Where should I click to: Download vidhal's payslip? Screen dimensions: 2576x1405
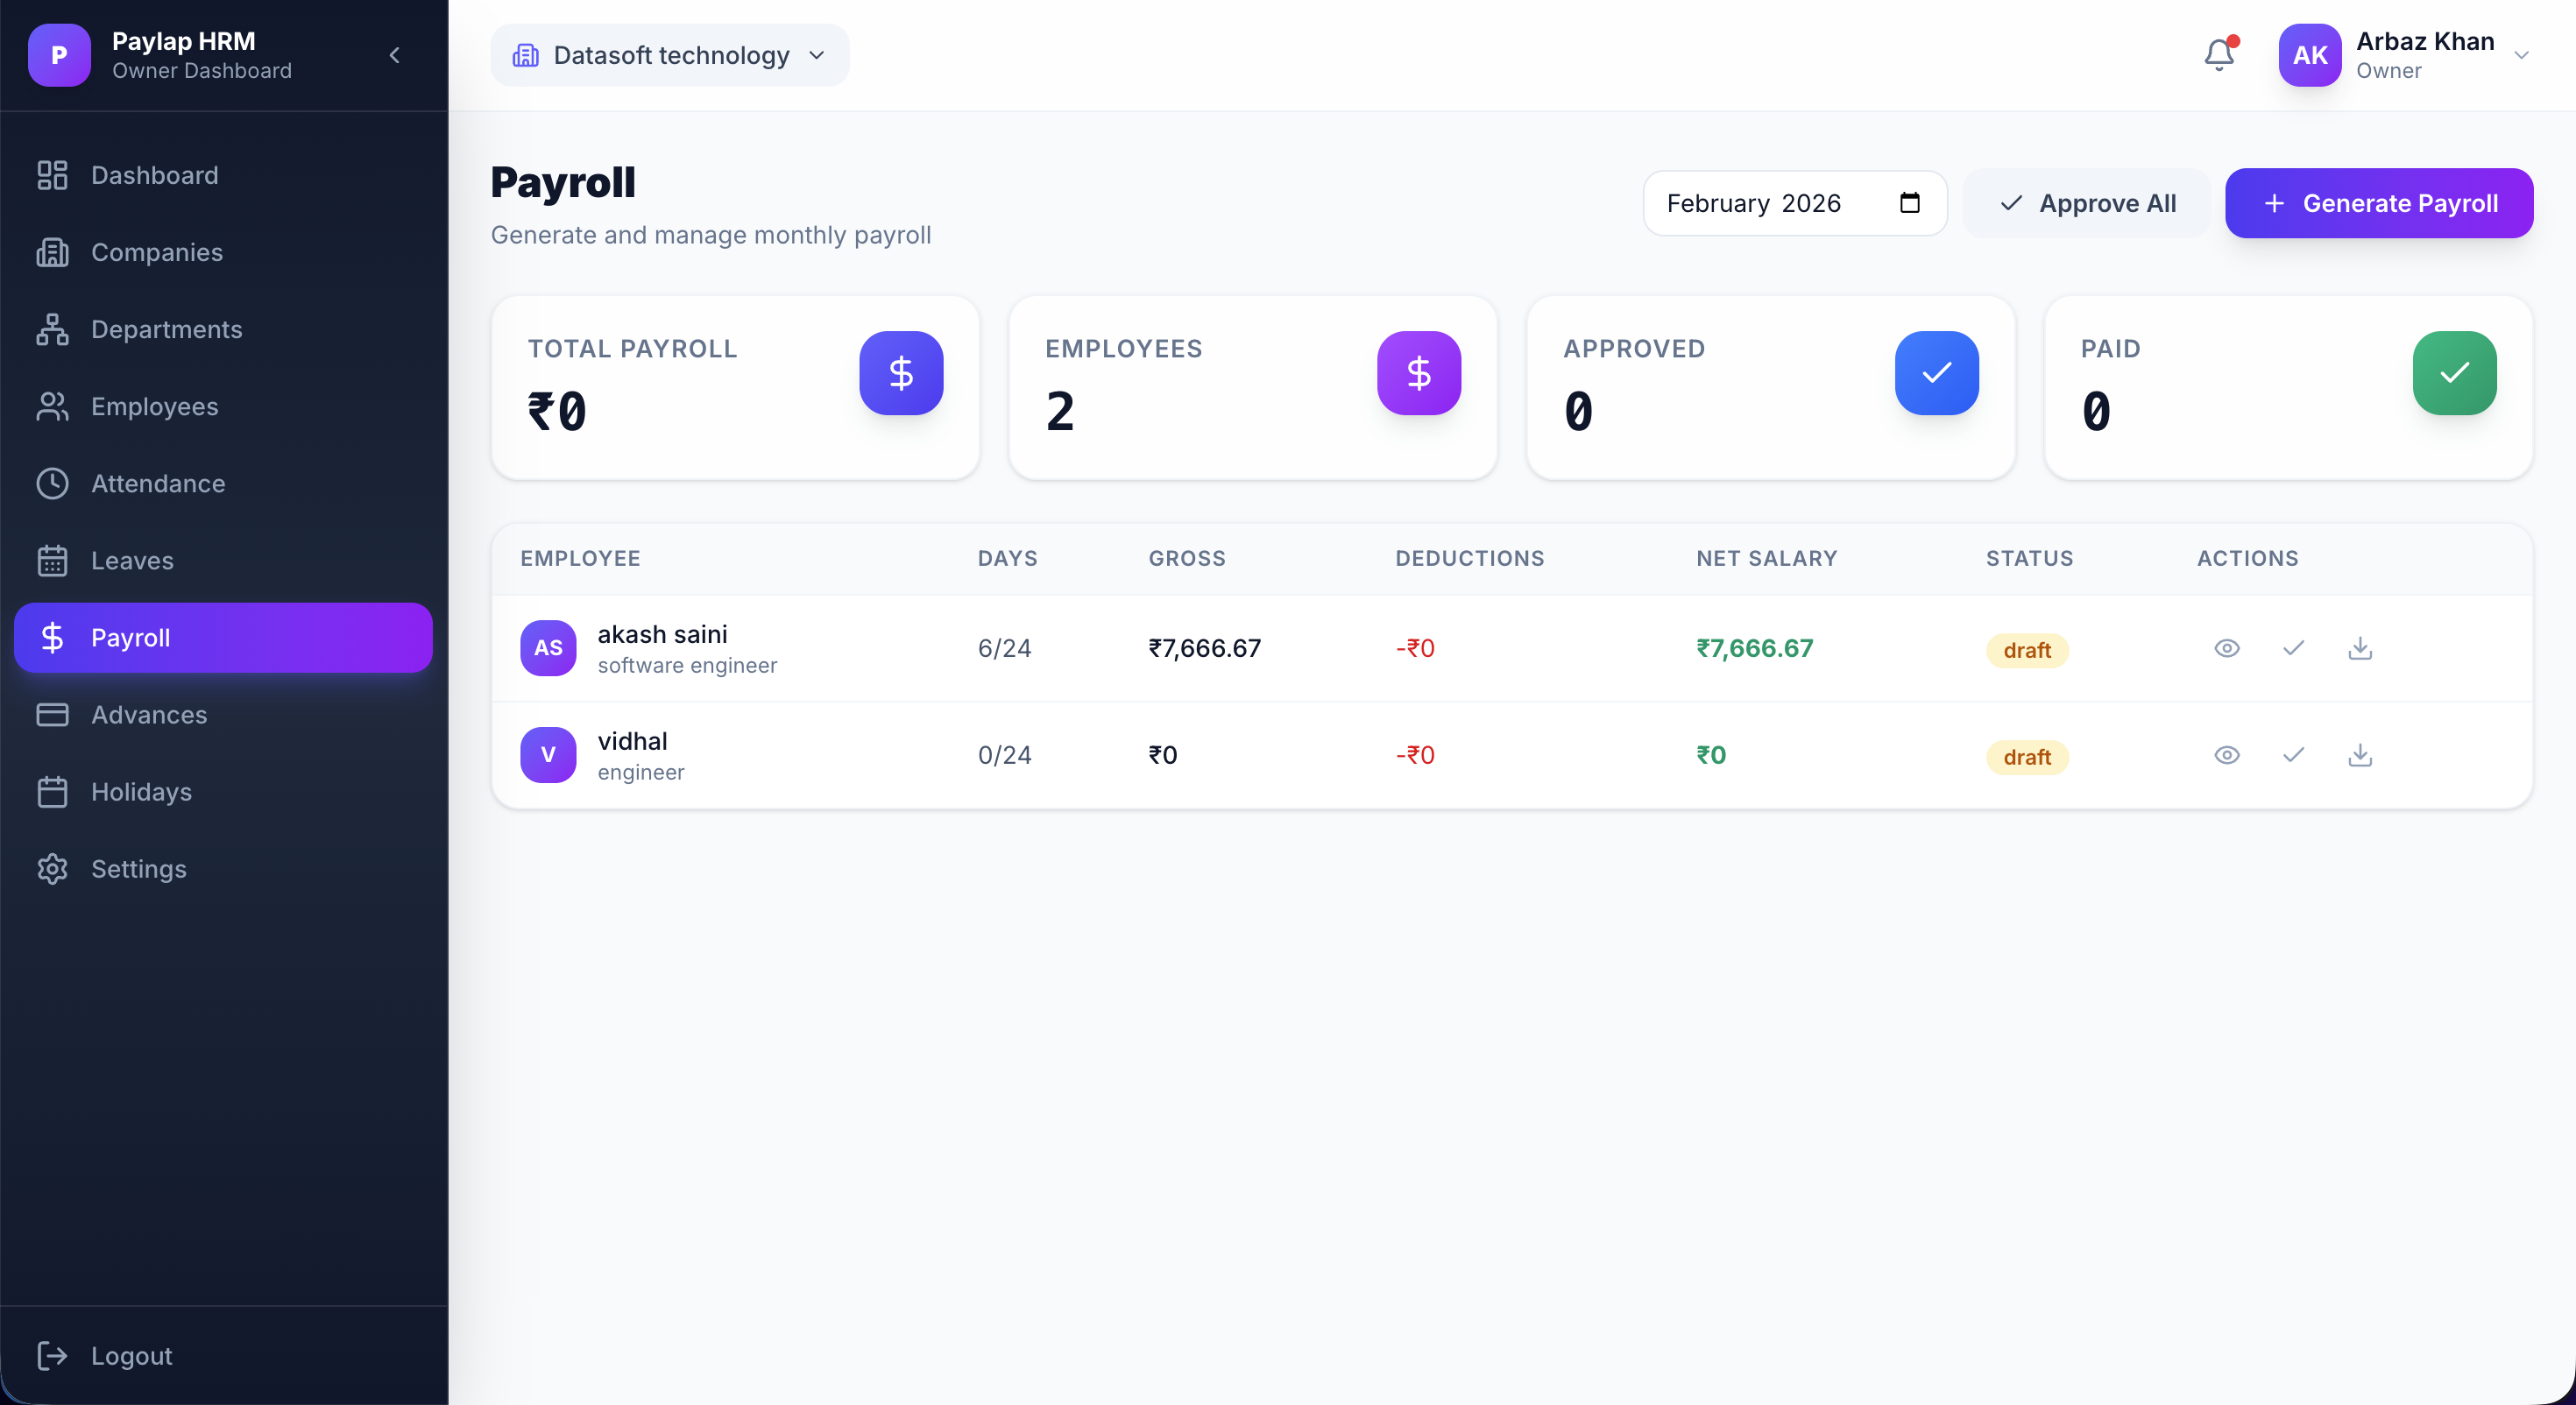[2360, 755]
